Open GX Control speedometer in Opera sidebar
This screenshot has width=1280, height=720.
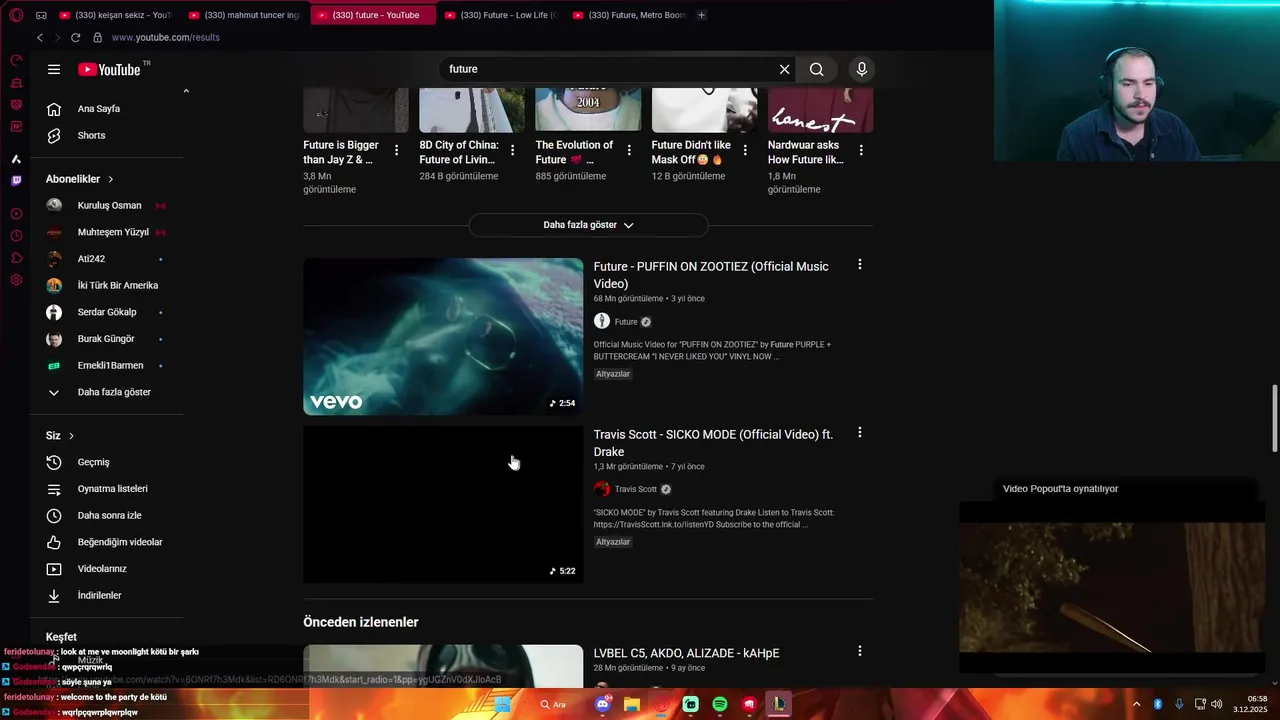(x=16, y=60)
